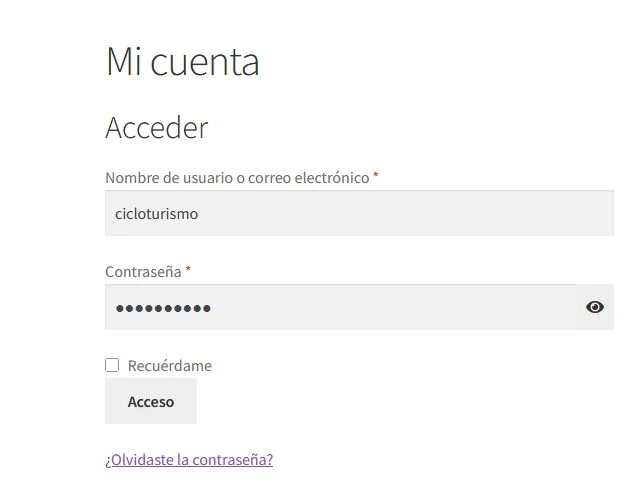This screenshot has width=640, height=485.
Task: Click the Nombre de usuario o correo electrónico label
Action: [x=237, y=178]
